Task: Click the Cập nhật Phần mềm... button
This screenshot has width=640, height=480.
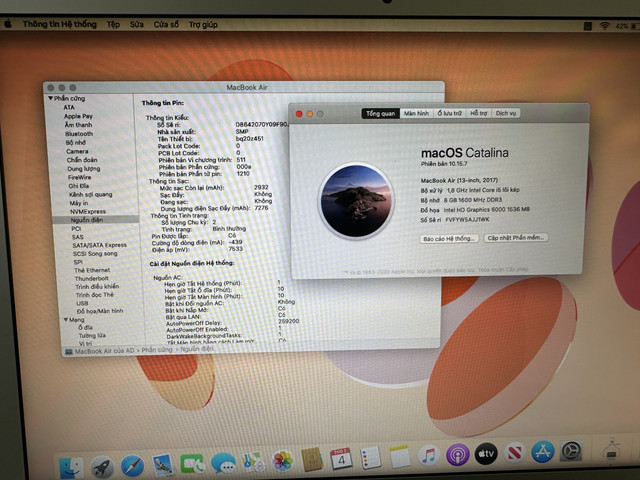Action: point(516,238)
